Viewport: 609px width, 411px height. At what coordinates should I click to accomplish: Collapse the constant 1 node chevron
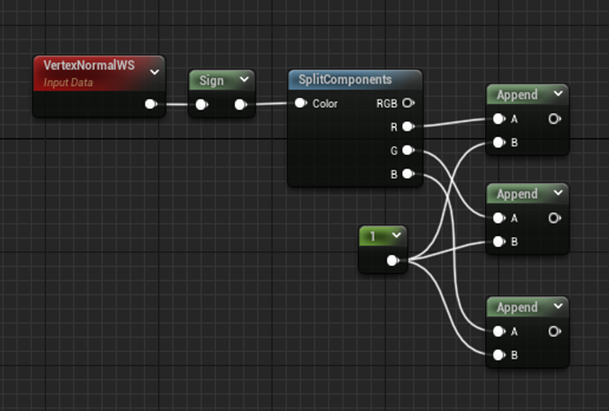pos(396,235)
